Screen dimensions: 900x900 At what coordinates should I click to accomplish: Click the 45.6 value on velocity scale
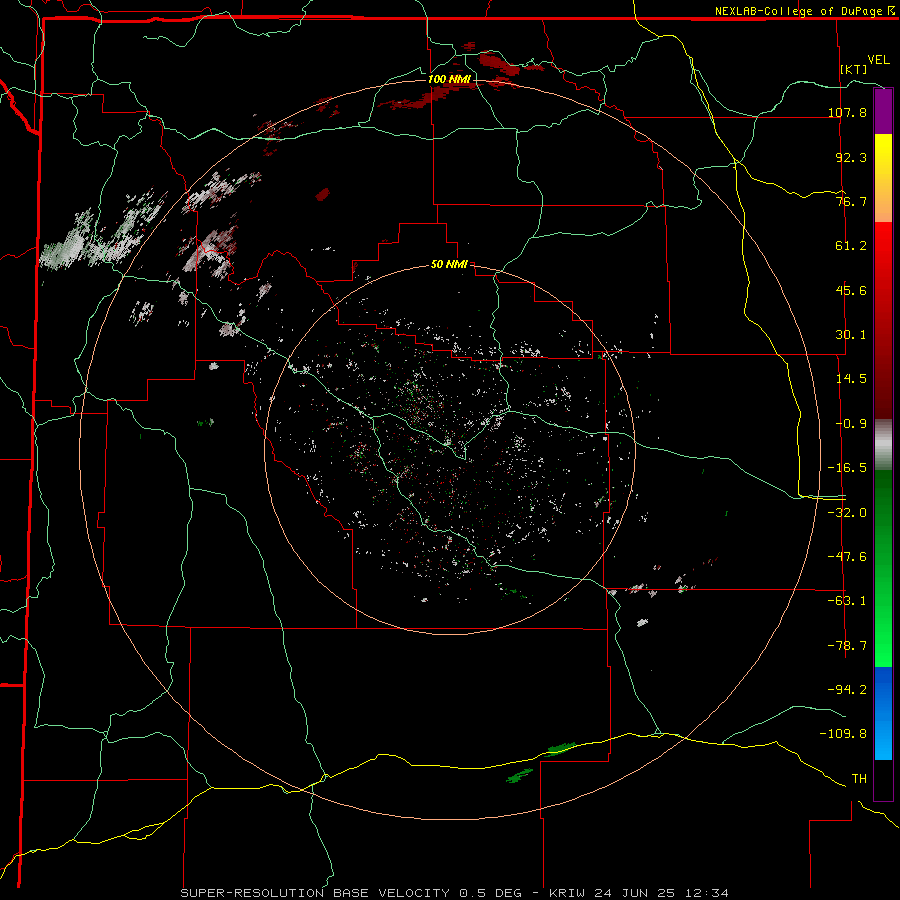(851, 290)
